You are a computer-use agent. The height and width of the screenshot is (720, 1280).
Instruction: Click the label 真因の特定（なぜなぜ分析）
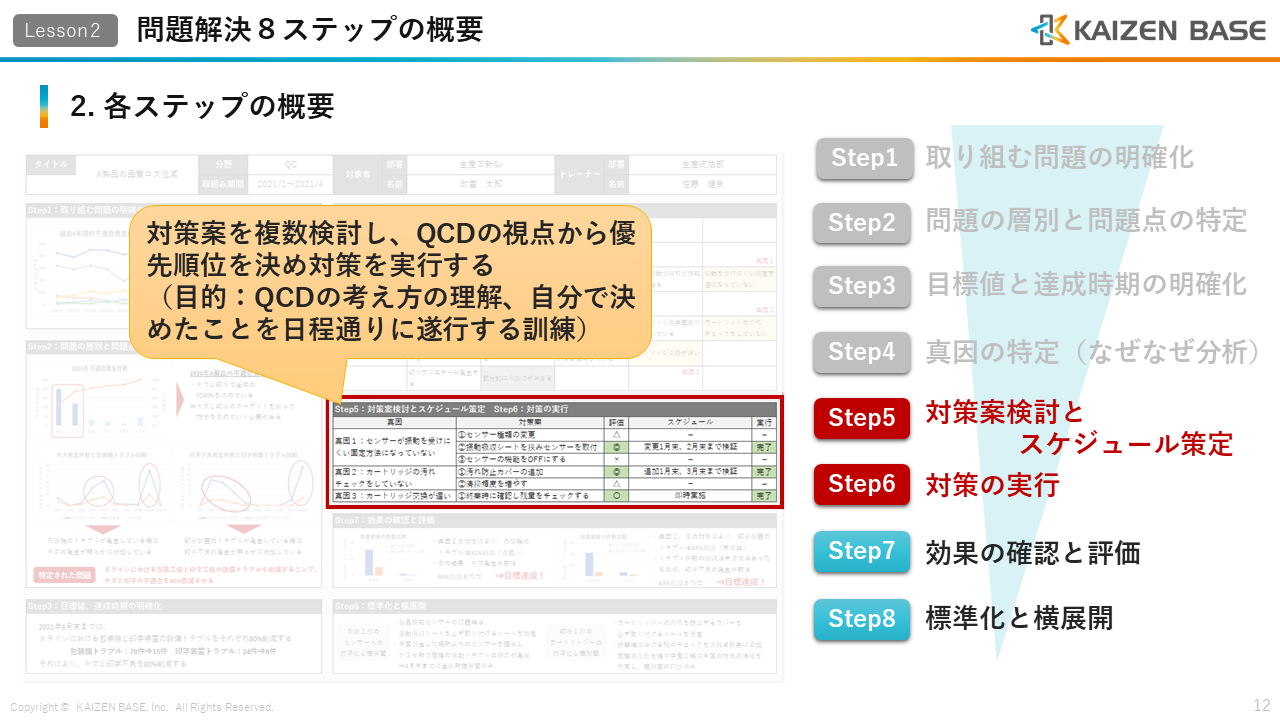[x=1093, y=351]
